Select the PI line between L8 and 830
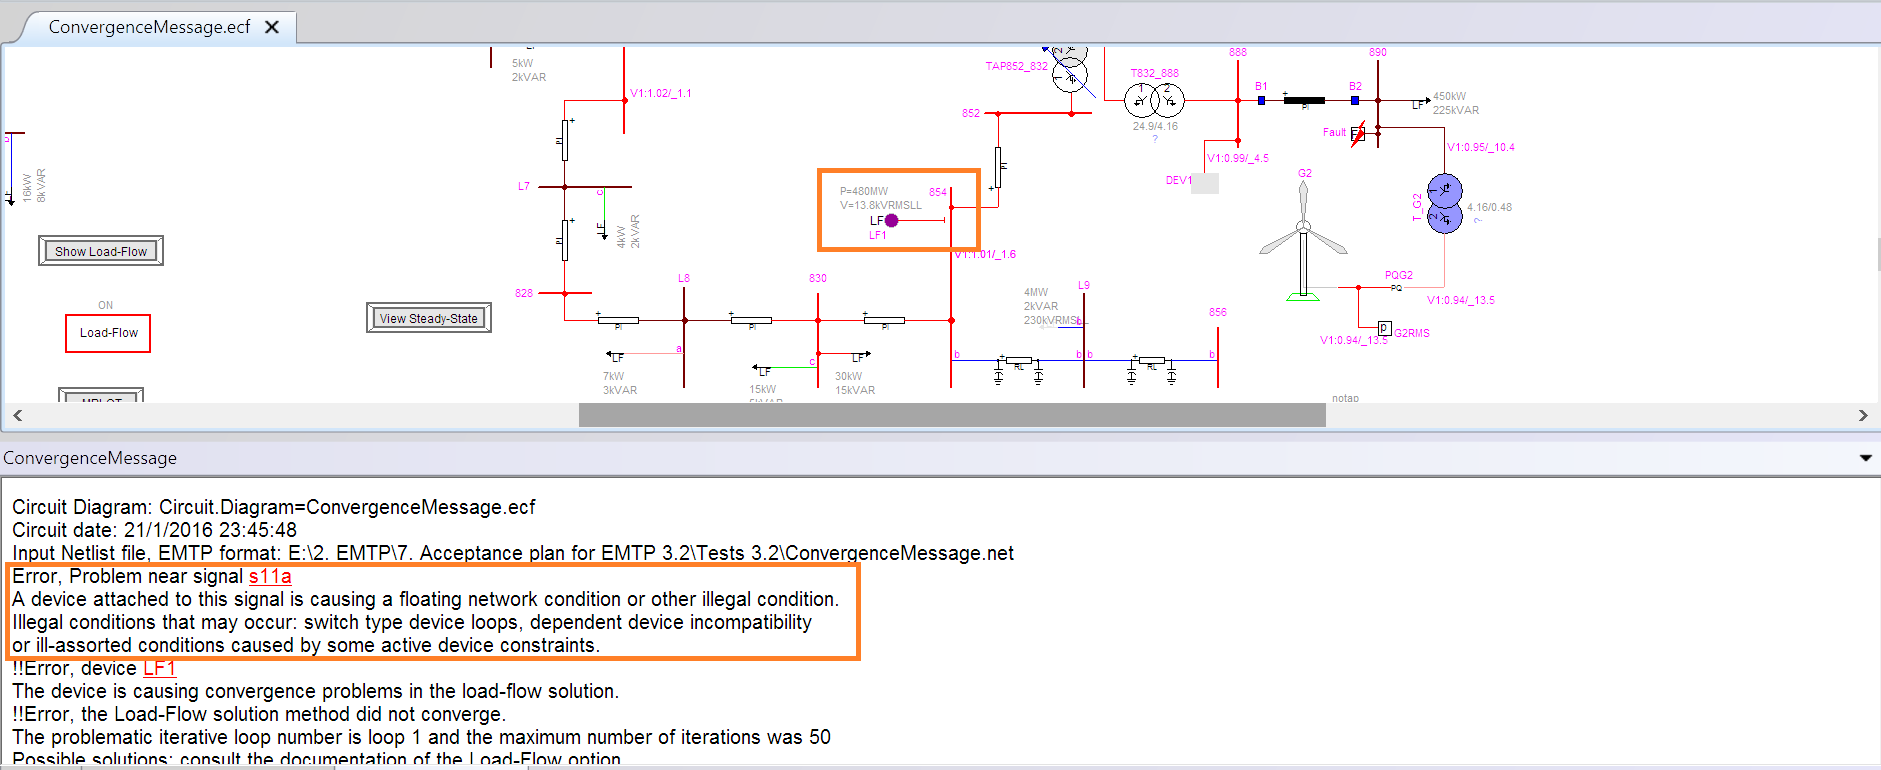1881x770 pixels. (x=751, y=320)
